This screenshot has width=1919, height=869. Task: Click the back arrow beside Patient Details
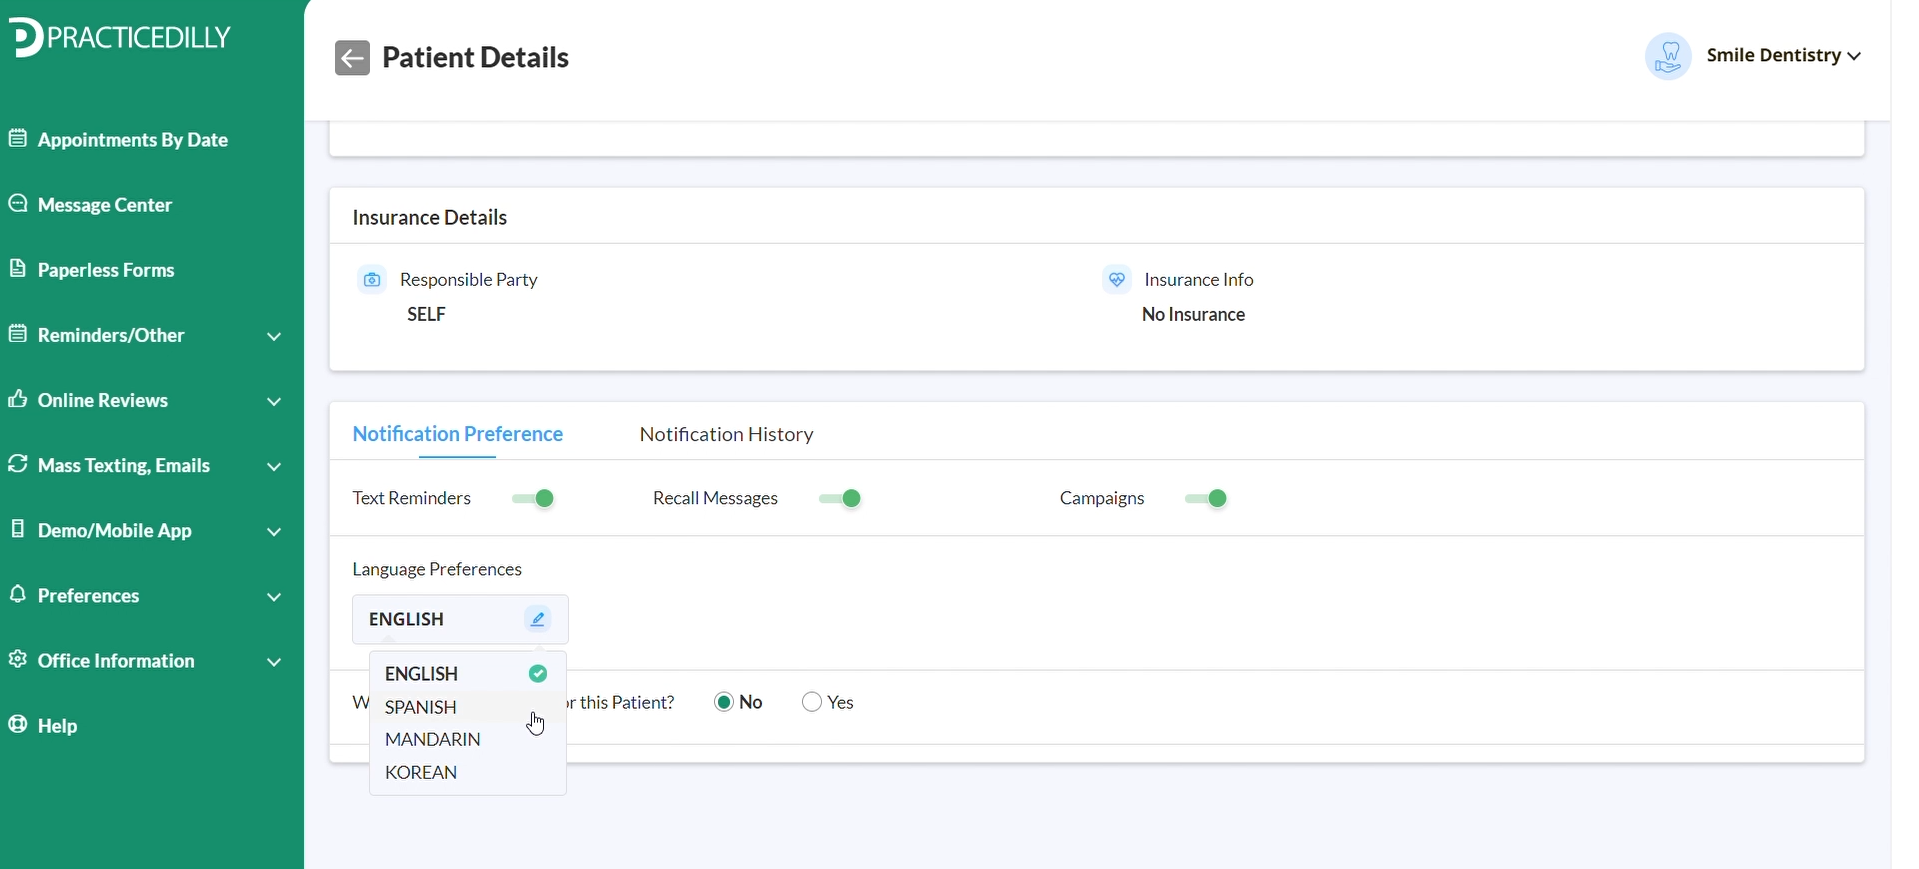[352, 58]
